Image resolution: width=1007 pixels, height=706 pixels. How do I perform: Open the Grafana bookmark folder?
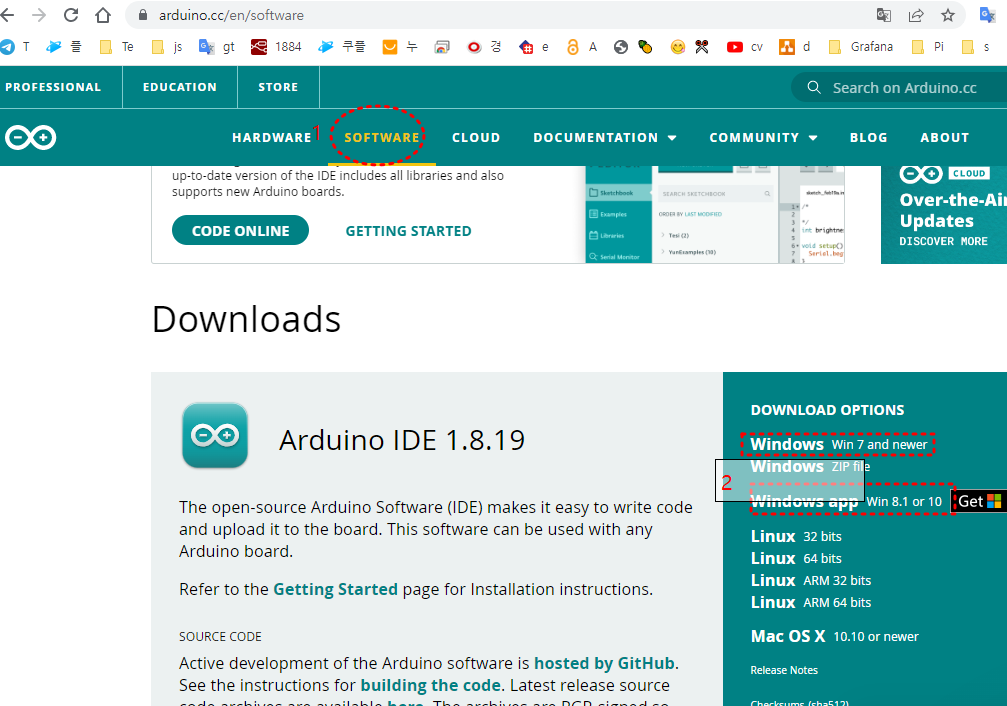click(861, 46)
